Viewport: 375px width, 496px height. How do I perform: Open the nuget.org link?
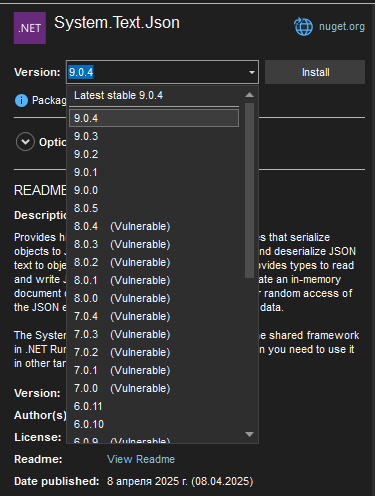[x=342, y=26]
